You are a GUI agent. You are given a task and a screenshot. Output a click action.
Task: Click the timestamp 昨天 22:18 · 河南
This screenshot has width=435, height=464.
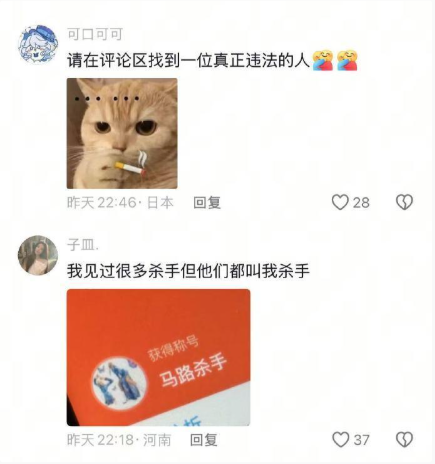(x=119, y=440)
